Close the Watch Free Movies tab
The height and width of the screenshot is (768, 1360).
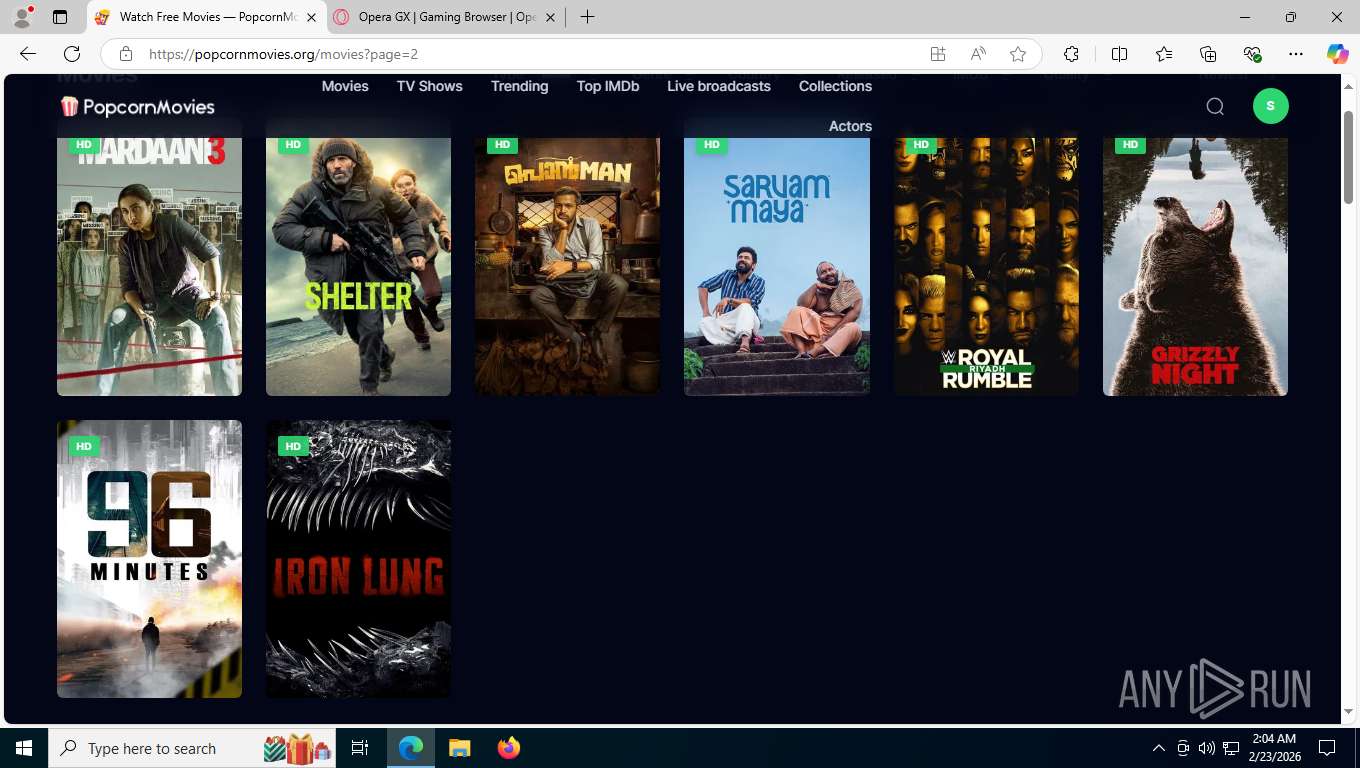[311, 17]
